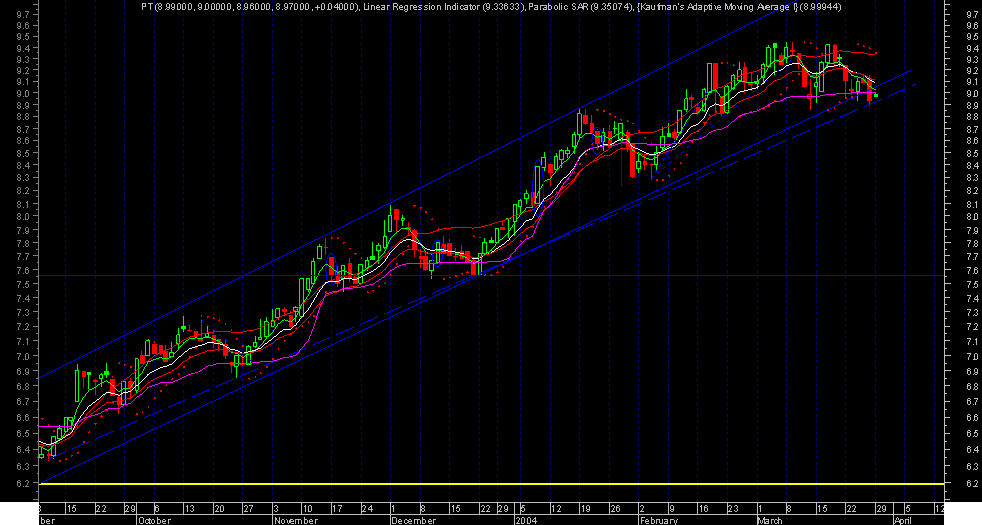The height and width of the screenshot is (525, 982).
Task: Click the November 10 date label
Action: tap(308, 509)
